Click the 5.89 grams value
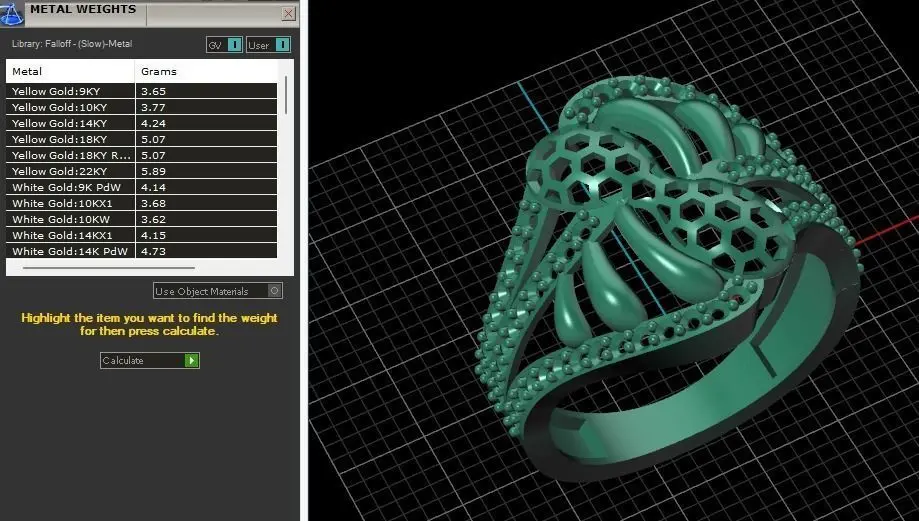The height and width of the screenshot is (521, 919). coord(154,171)
